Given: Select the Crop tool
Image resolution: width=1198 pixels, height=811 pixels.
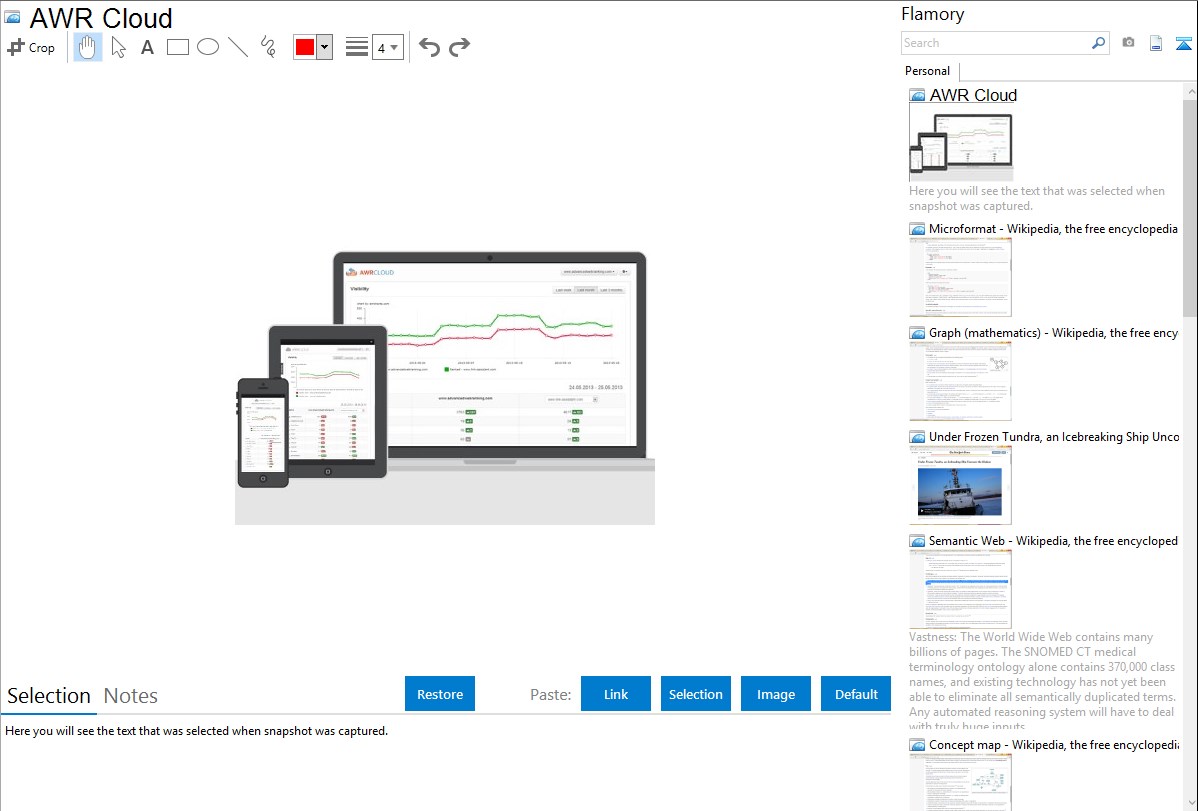Looking at the screenshot, I should pyautogui.click(x=31, y=47).
